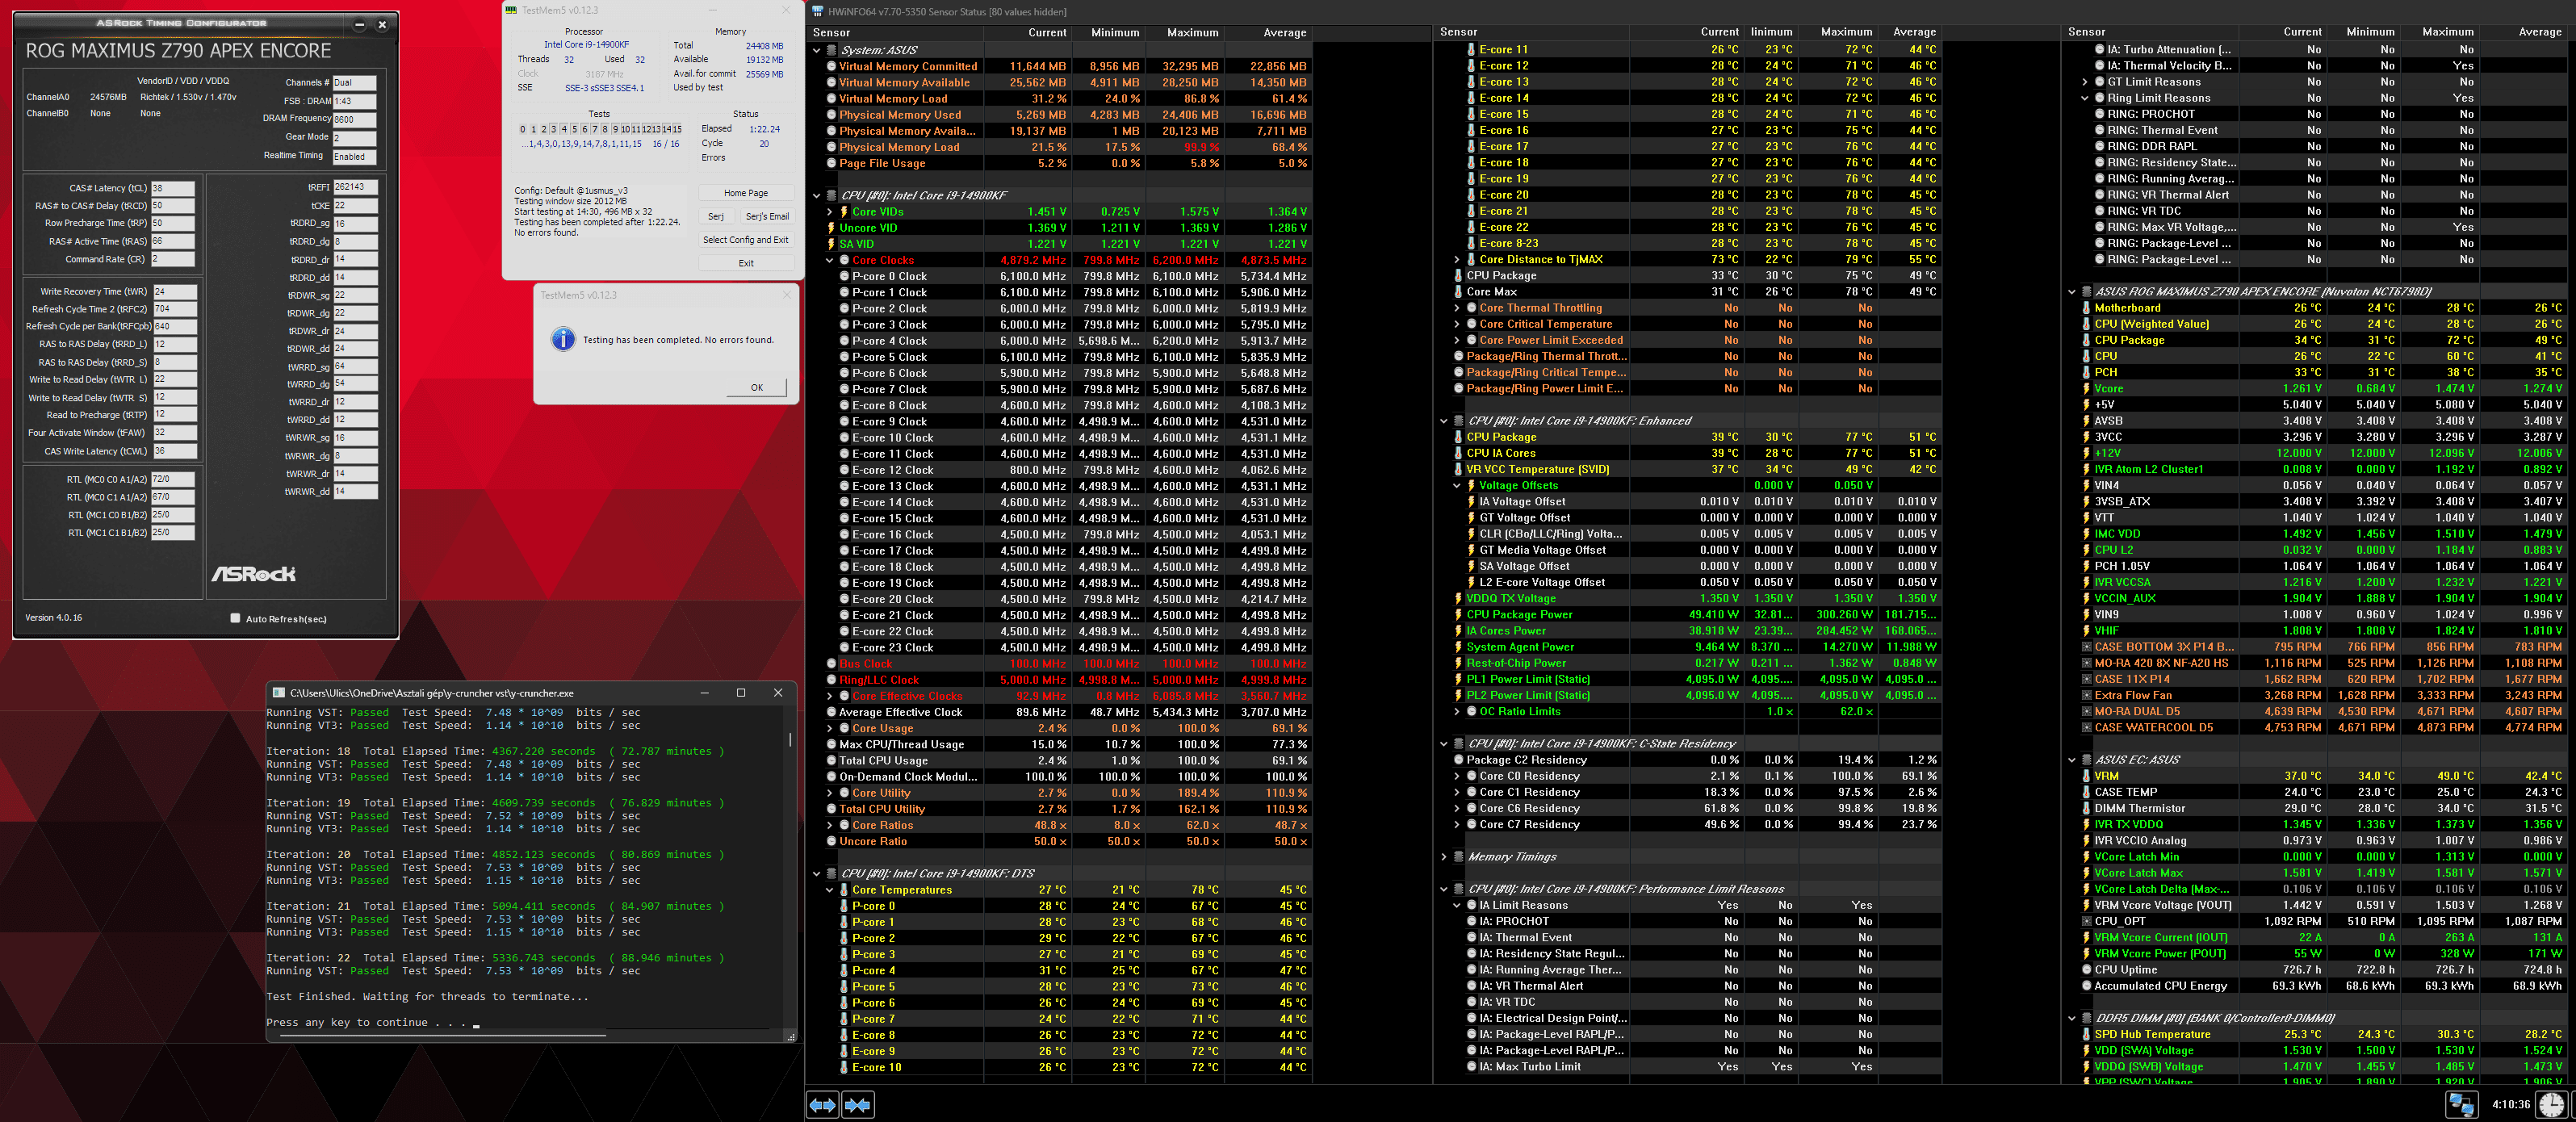Image resolution: width=2576 pixels, height=1122 pixels.
Task: Click the blue information icon in the dialog
Action: [x=563, y=340]
